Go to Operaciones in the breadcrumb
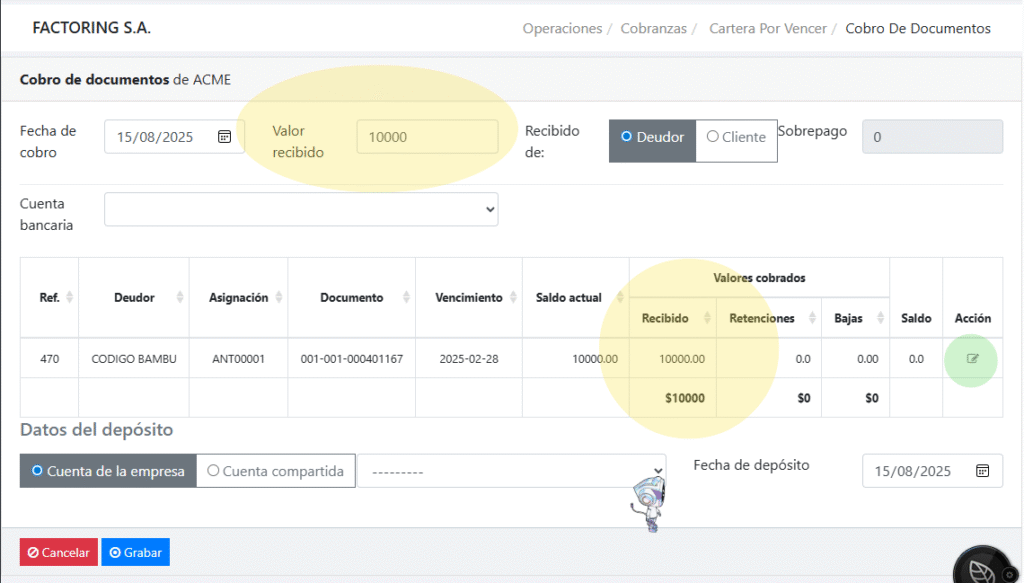This screenshot has height=583, width=1024. (x=562, y=28)
